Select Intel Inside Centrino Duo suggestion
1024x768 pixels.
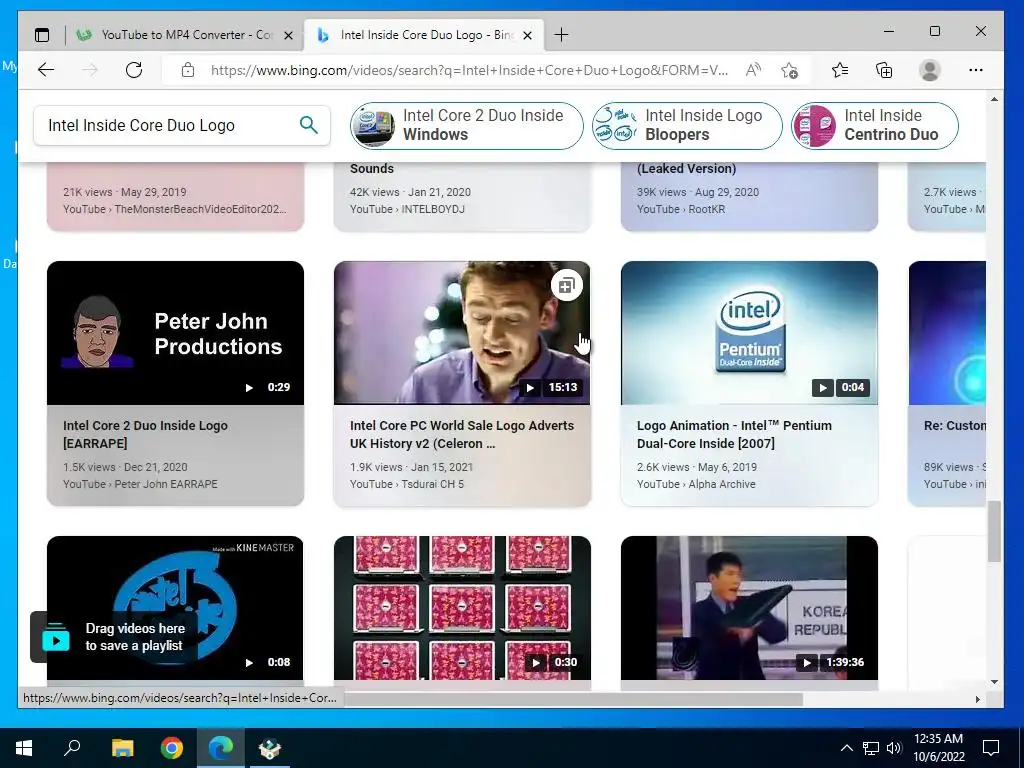click(x=874, y=125)
